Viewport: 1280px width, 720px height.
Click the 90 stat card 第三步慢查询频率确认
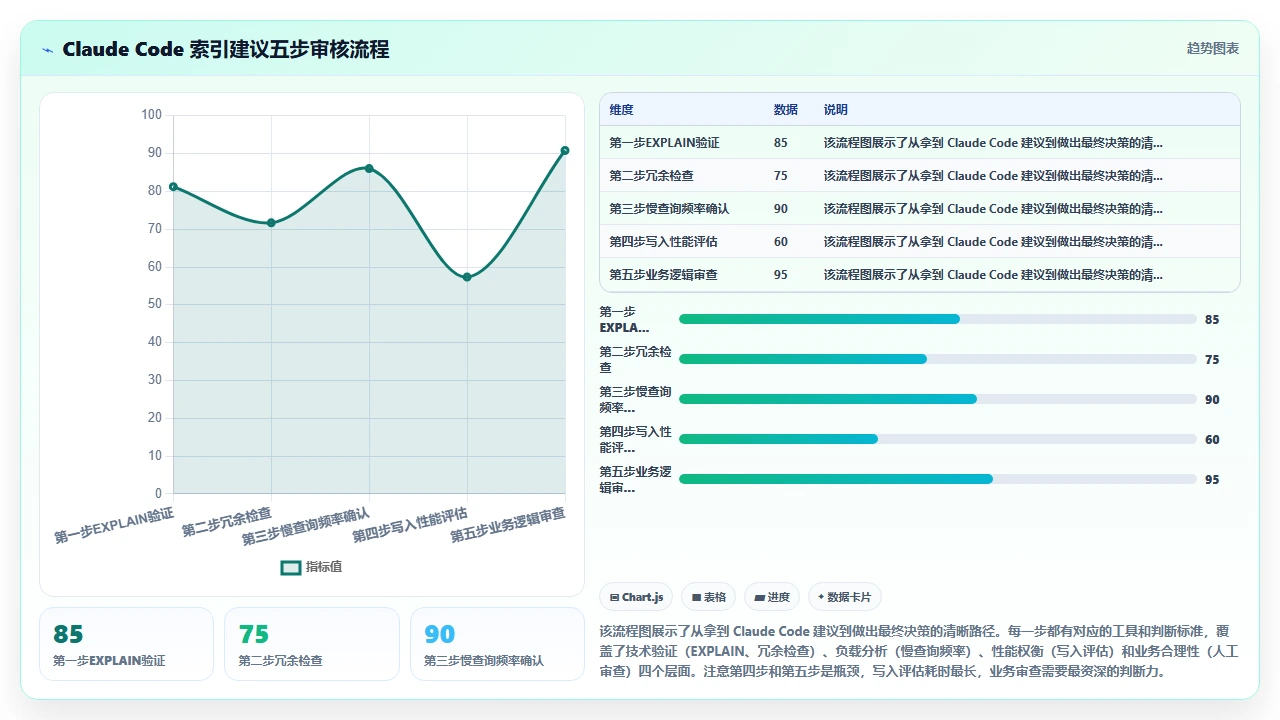(497, 644)
